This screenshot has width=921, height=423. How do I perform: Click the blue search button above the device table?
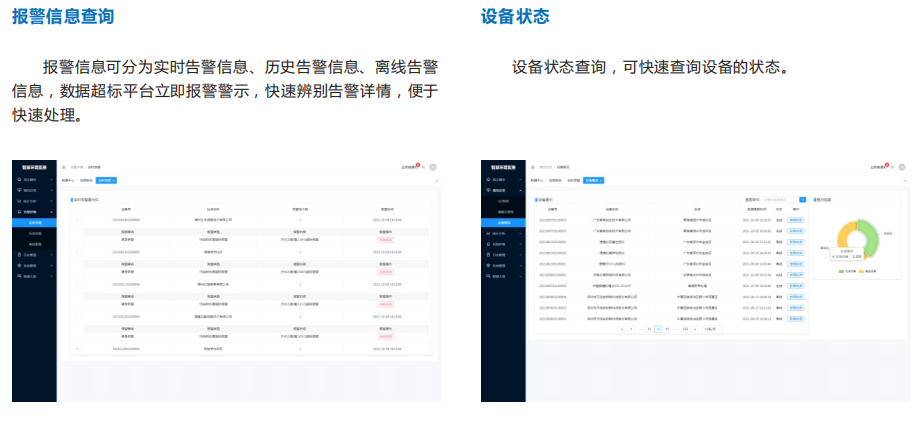802,199
